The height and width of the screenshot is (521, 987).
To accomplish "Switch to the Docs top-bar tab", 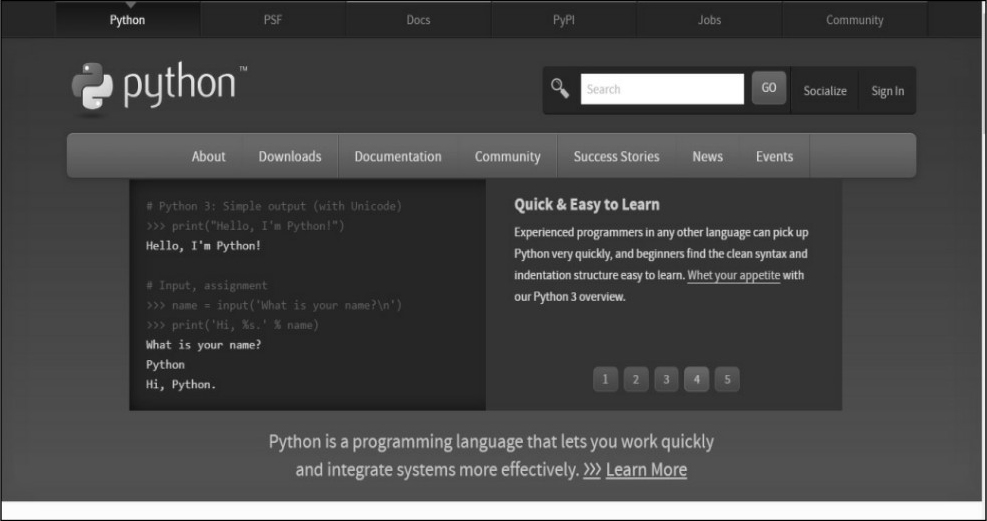I will point(418,20).
